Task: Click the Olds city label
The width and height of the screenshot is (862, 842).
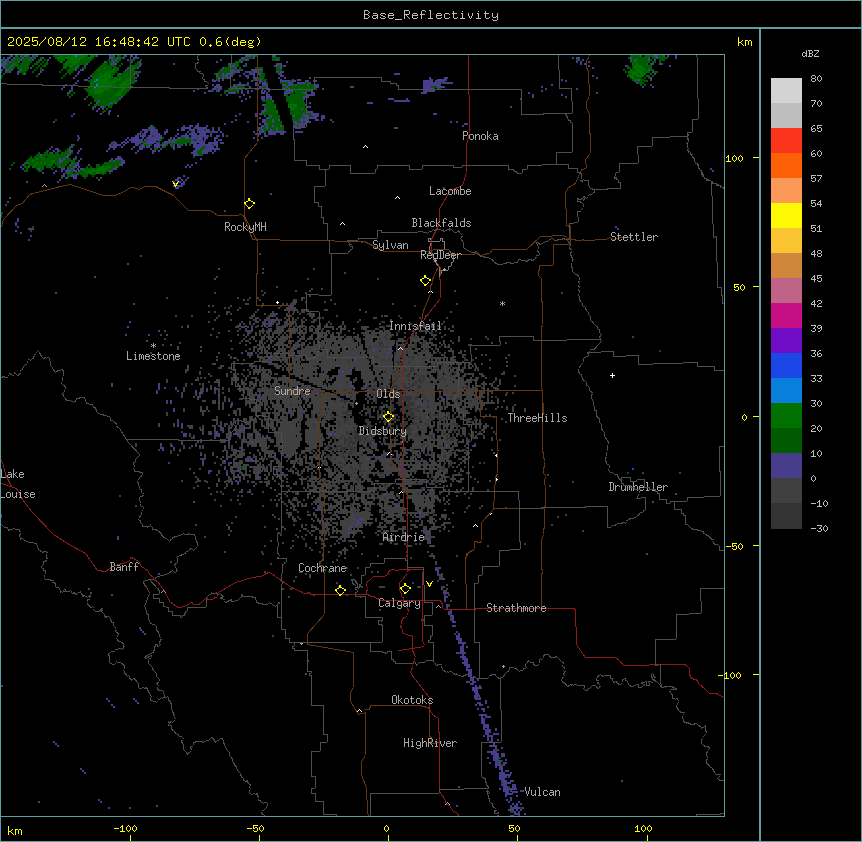Action: 388,394
